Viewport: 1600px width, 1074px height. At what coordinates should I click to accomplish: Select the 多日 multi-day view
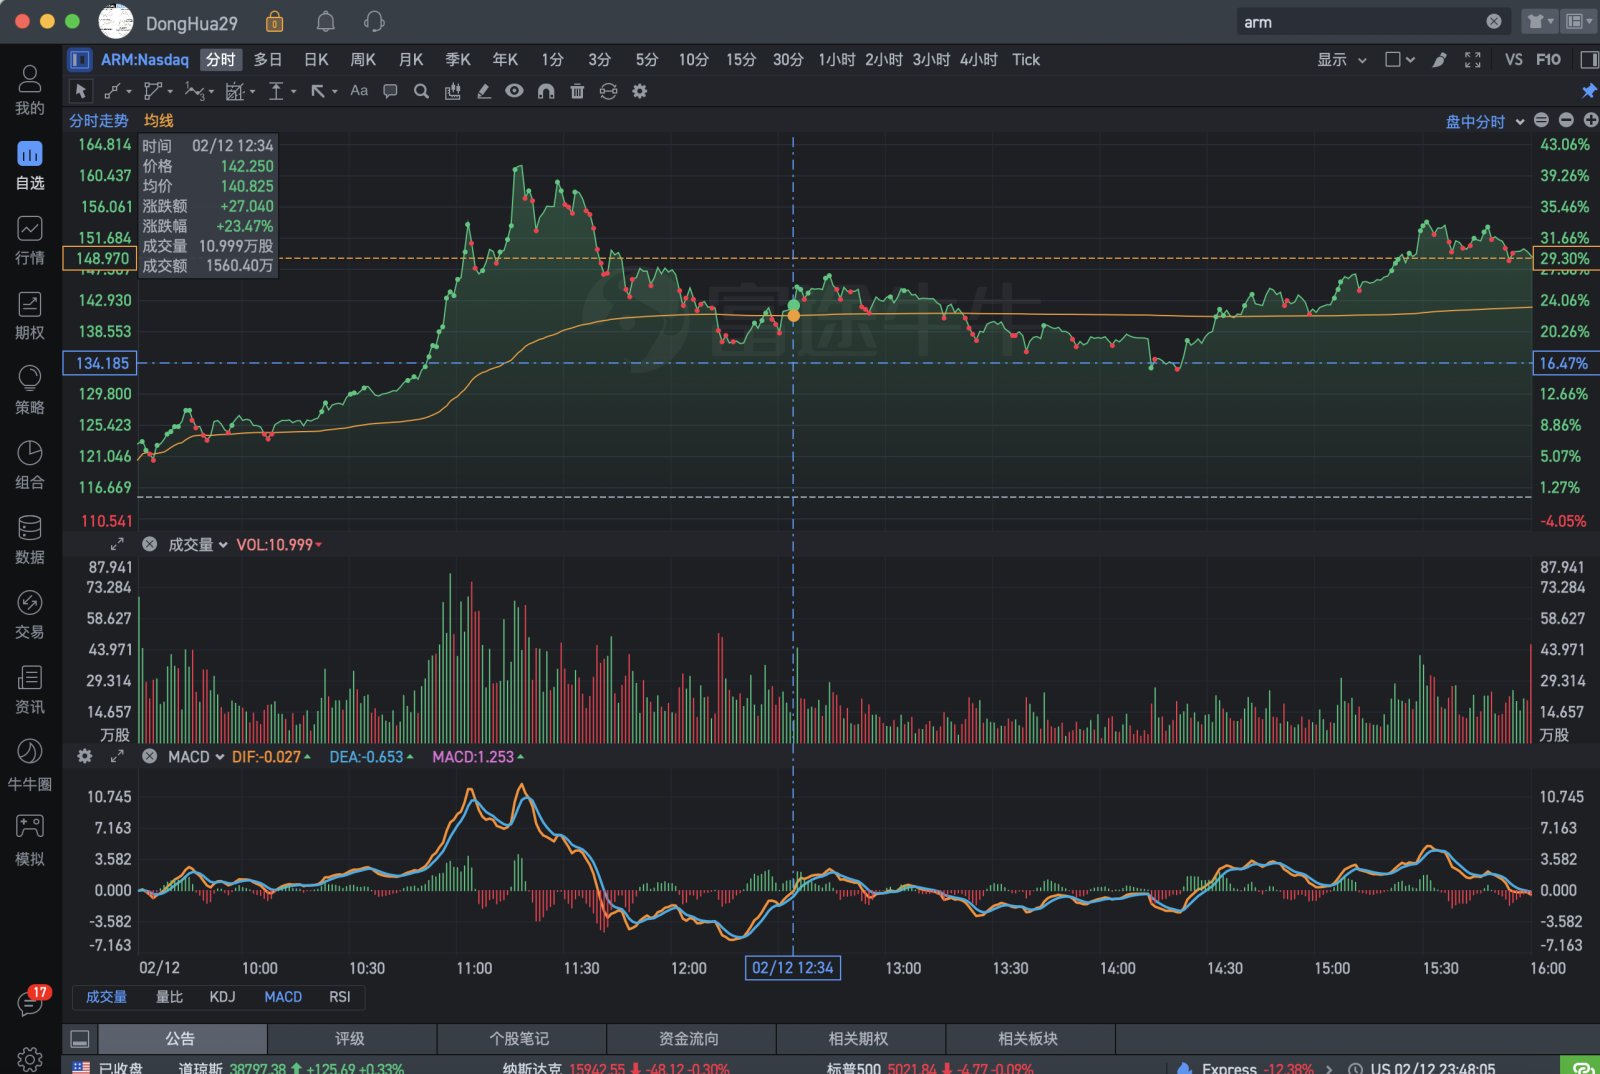click(268, 60)
